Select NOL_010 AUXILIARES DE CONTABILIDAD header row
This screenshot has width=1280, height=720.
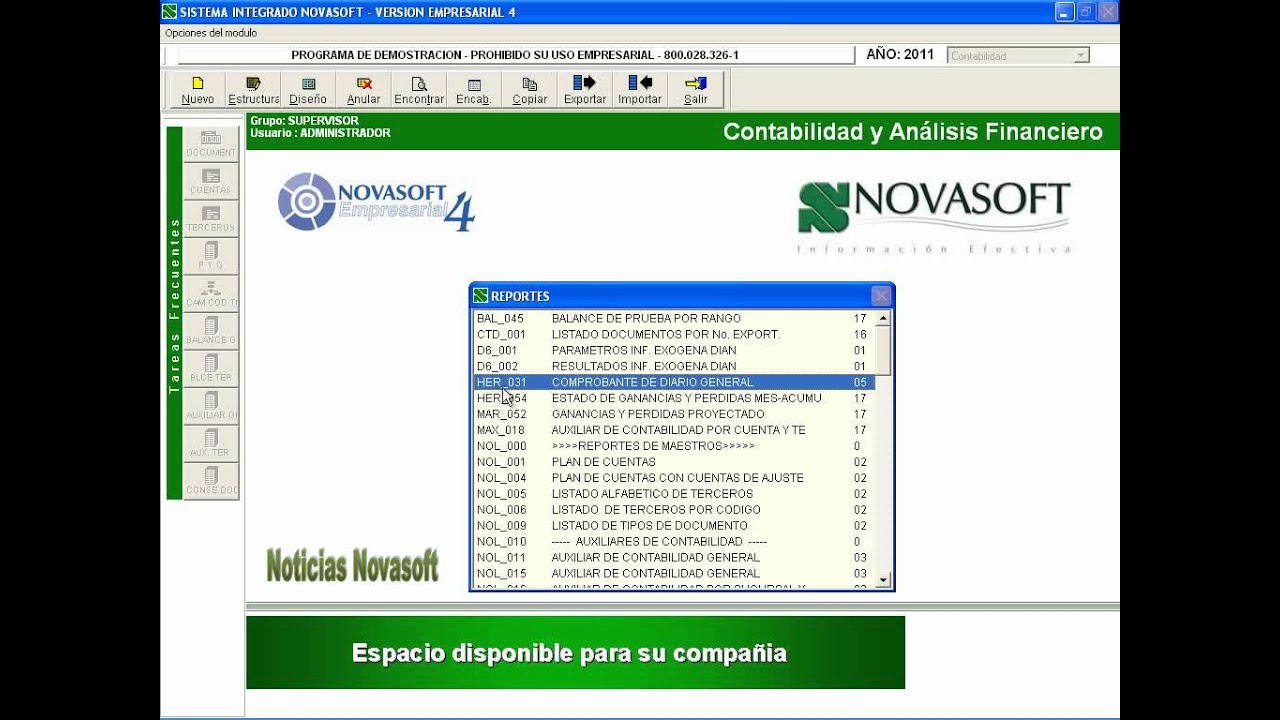tap(674, 542)
